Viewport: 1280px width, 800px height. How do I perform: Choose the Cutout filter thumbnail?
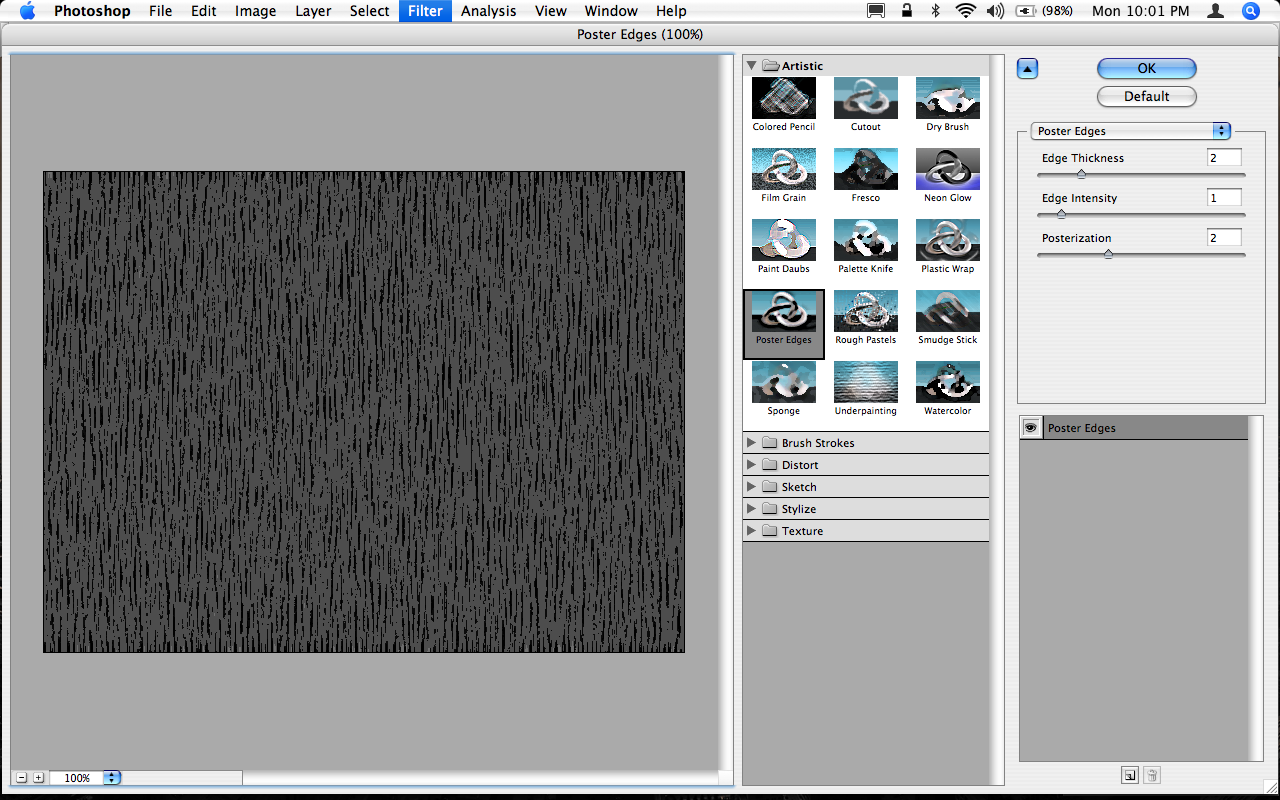coord(866,98)
